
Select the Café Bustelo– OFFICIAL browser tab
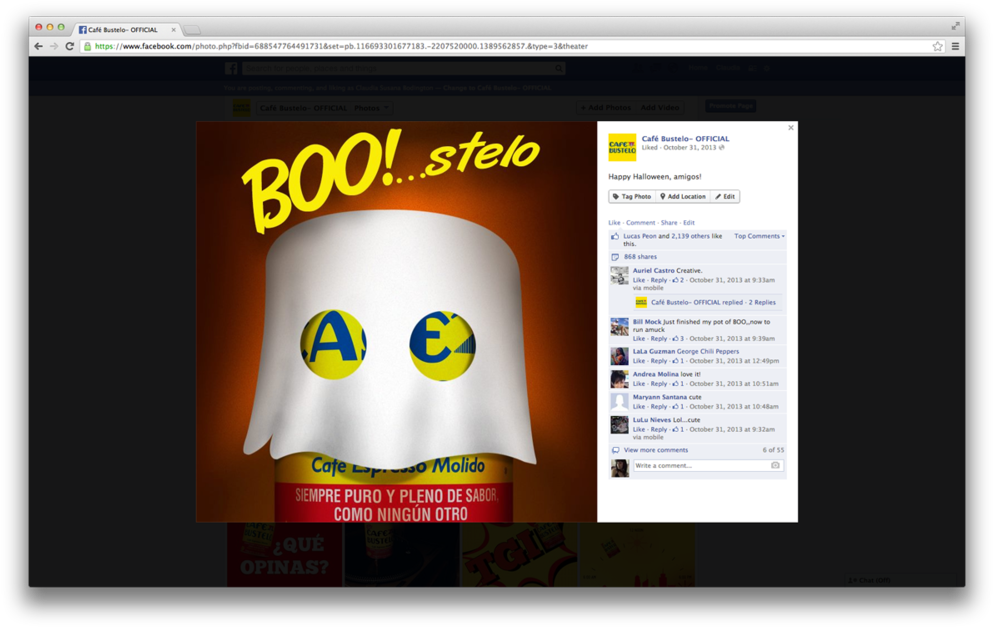(x=125, y=30)
